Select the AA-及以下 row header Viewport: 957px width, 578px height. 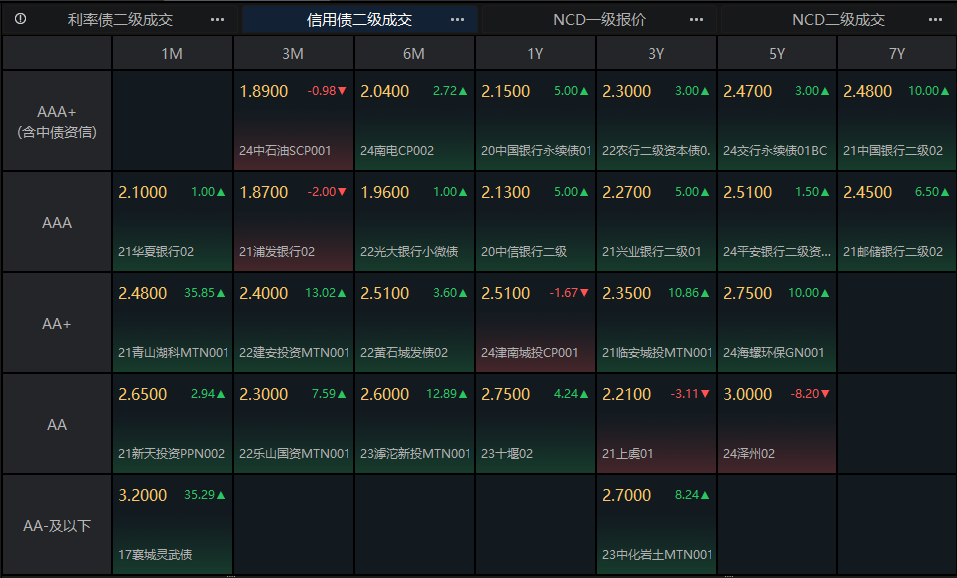point(57,525)
